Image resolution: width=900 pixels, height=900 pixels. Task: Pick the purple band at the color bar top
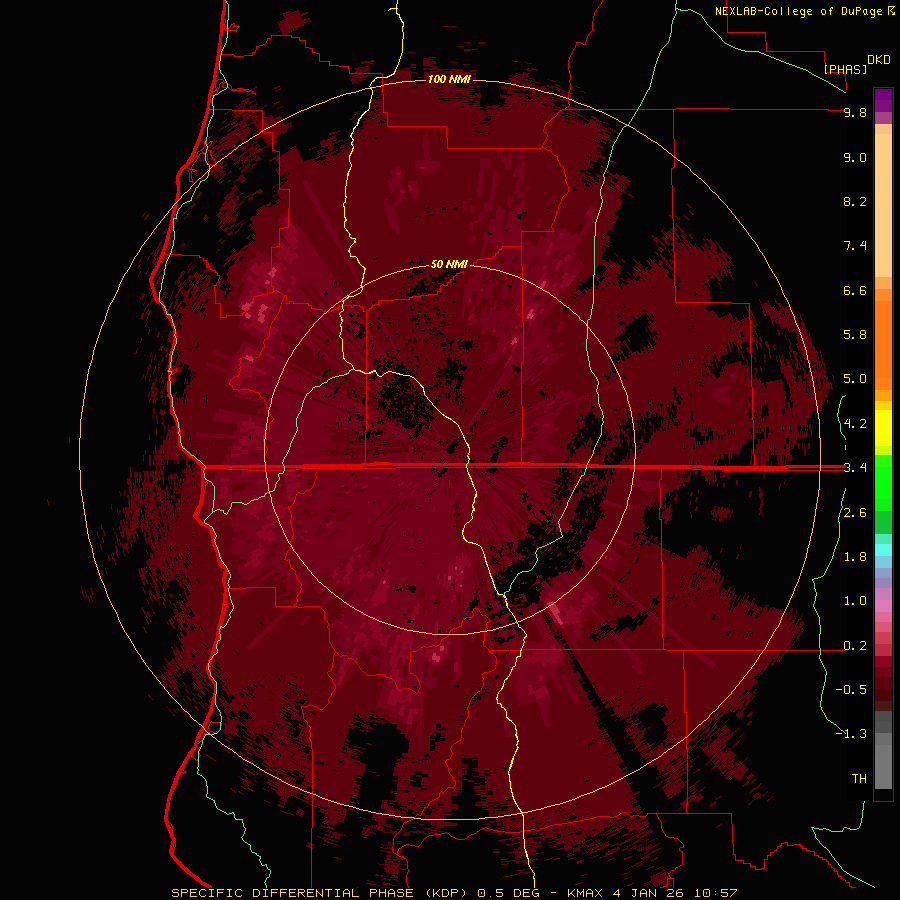(x=883, y=100)
